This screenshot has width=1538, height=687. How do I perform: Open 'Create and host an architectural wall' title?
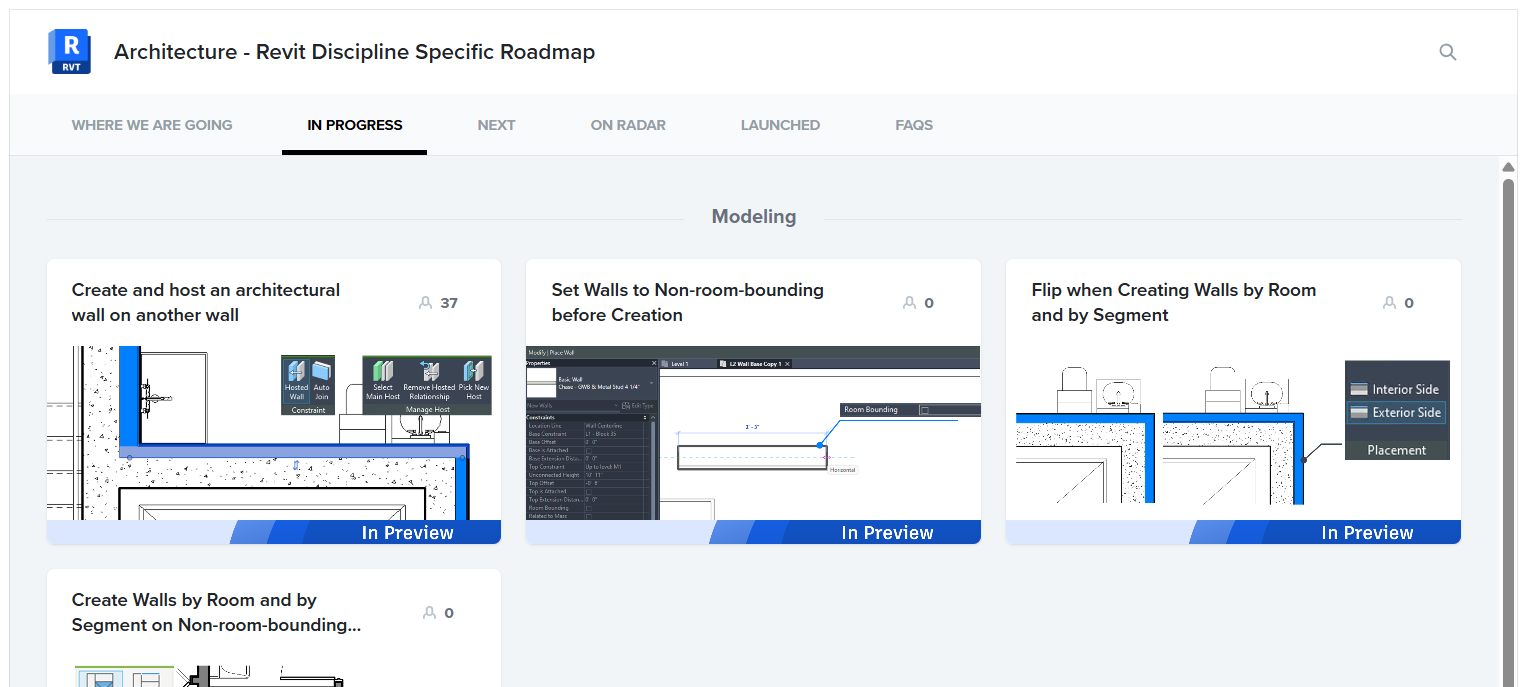tap(206, 302)
